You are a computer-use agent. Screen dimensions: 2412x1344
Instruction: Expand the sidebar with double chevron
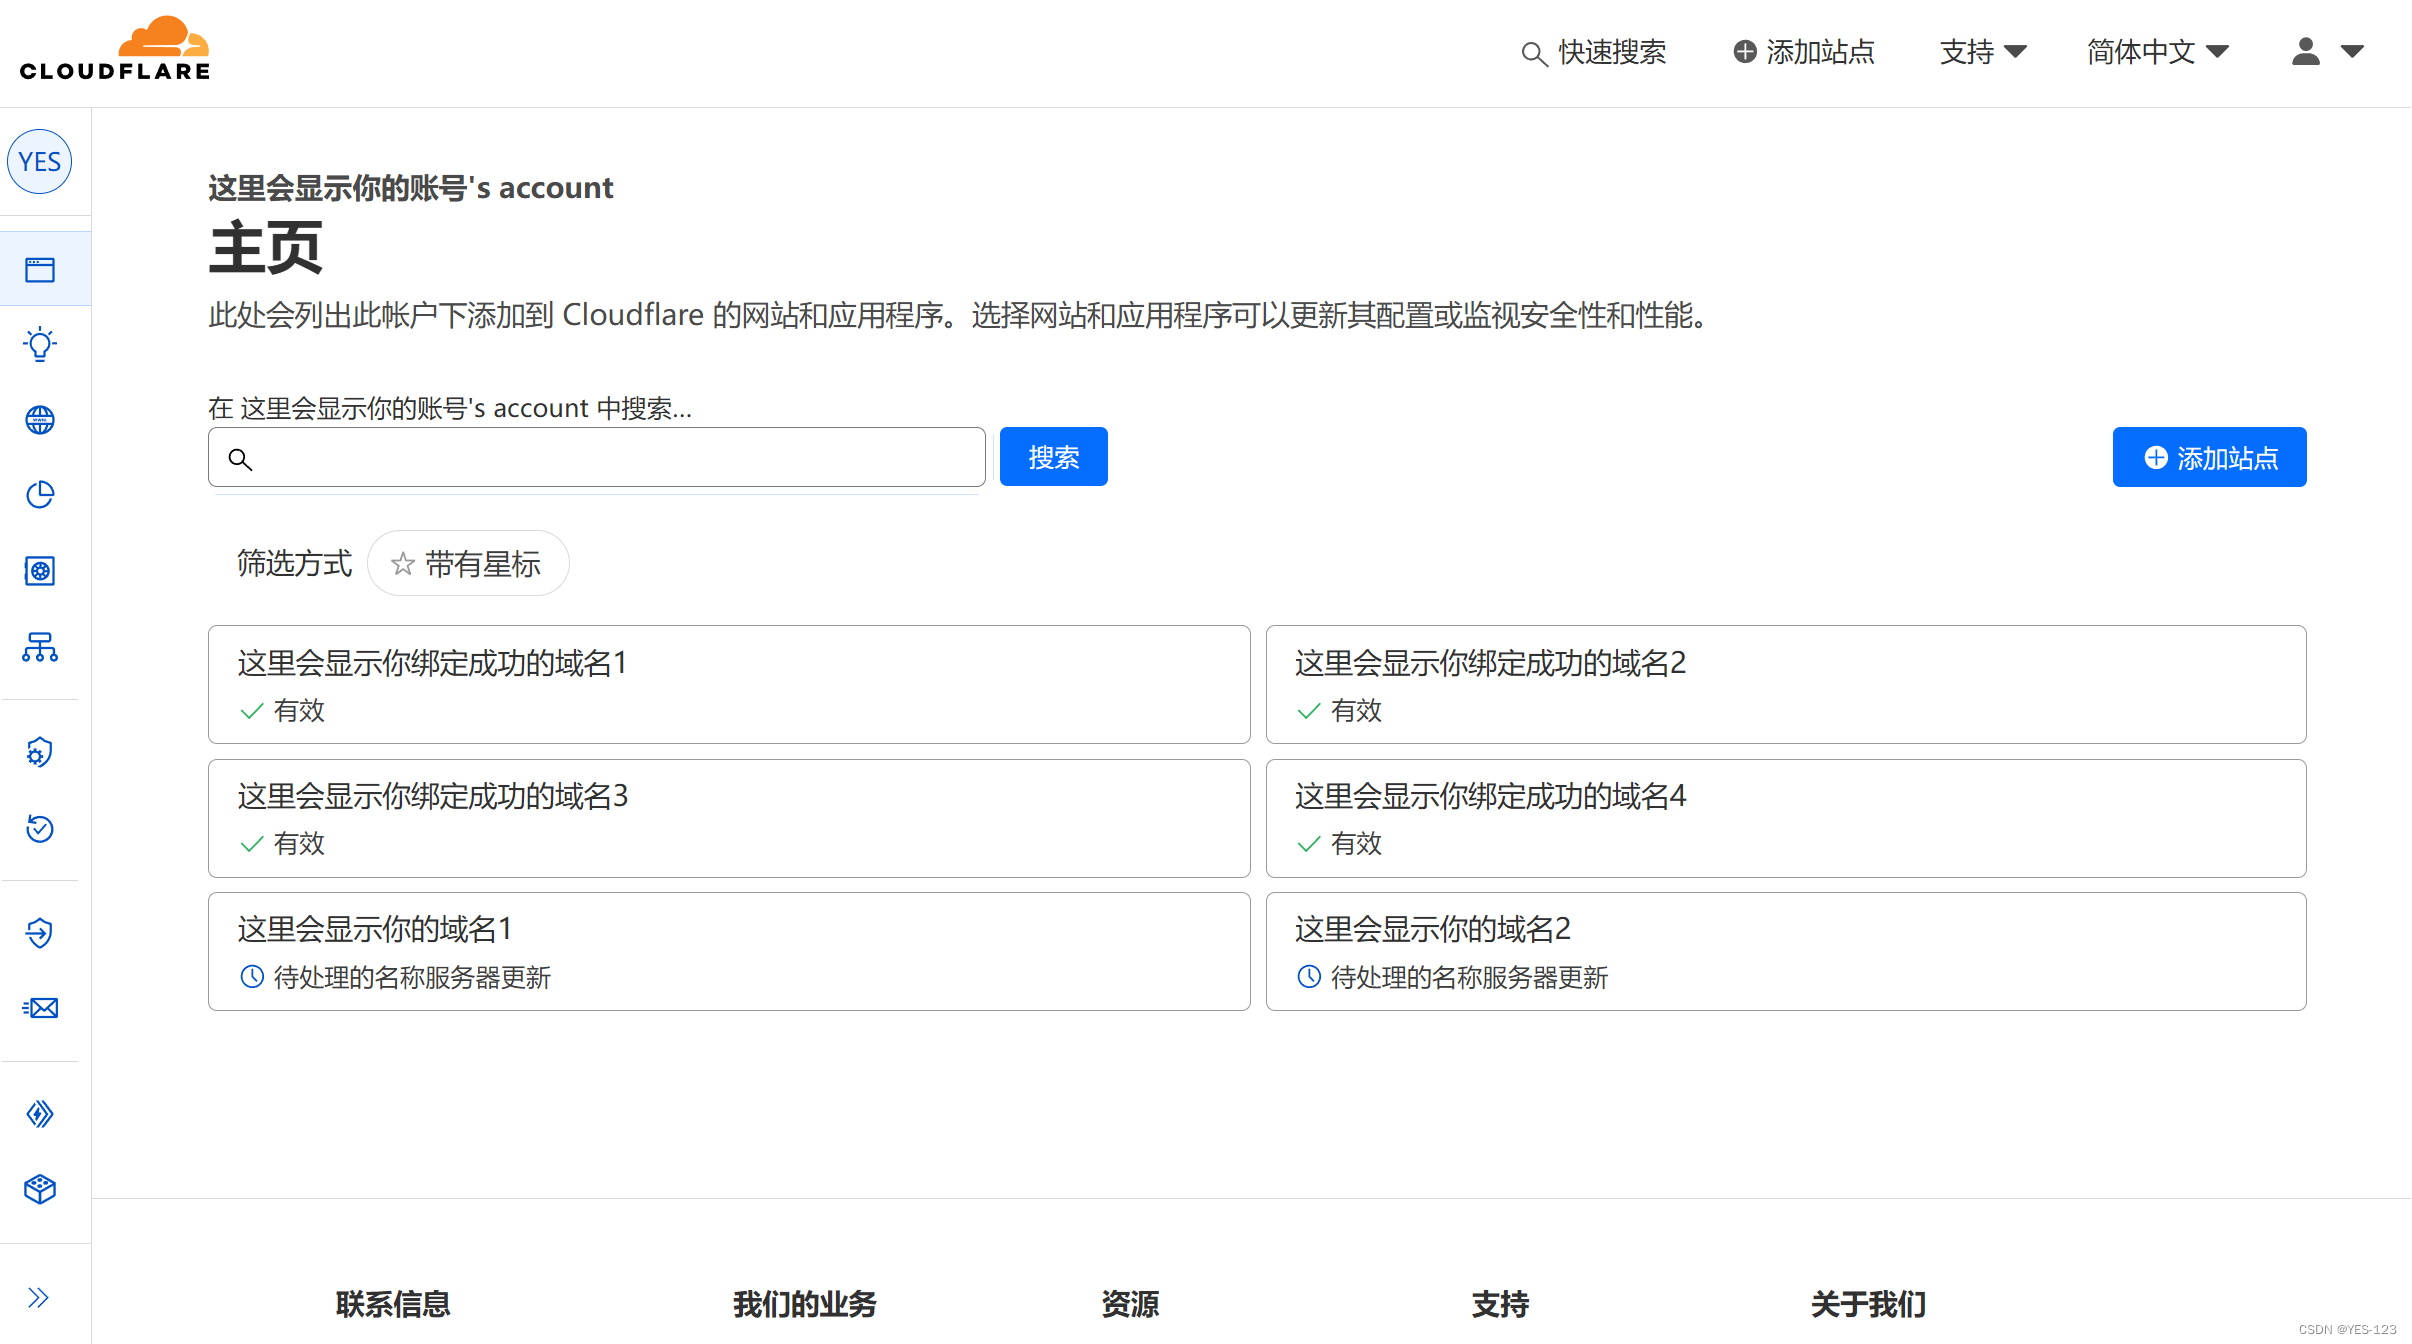pyautogui.click(x=40, y=1298)
